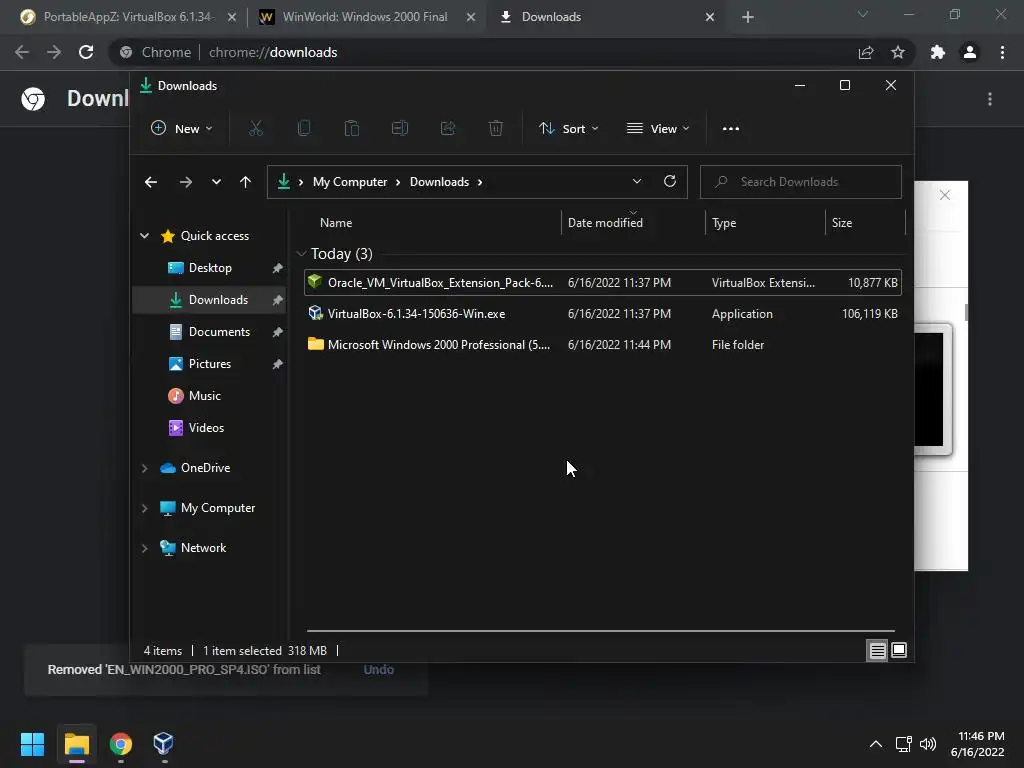
Task: Click My Computer in the address breadcrumb
Action: tap(350, 182)
